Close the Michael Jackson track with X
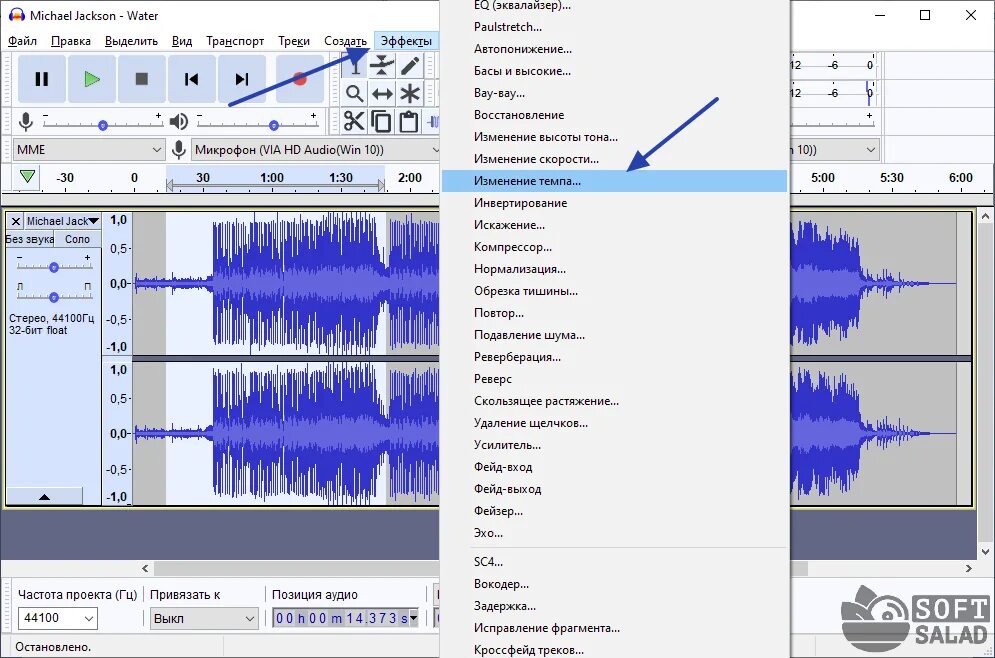The image size is (995, 658). pyautogui.click(x=16, y=221)
